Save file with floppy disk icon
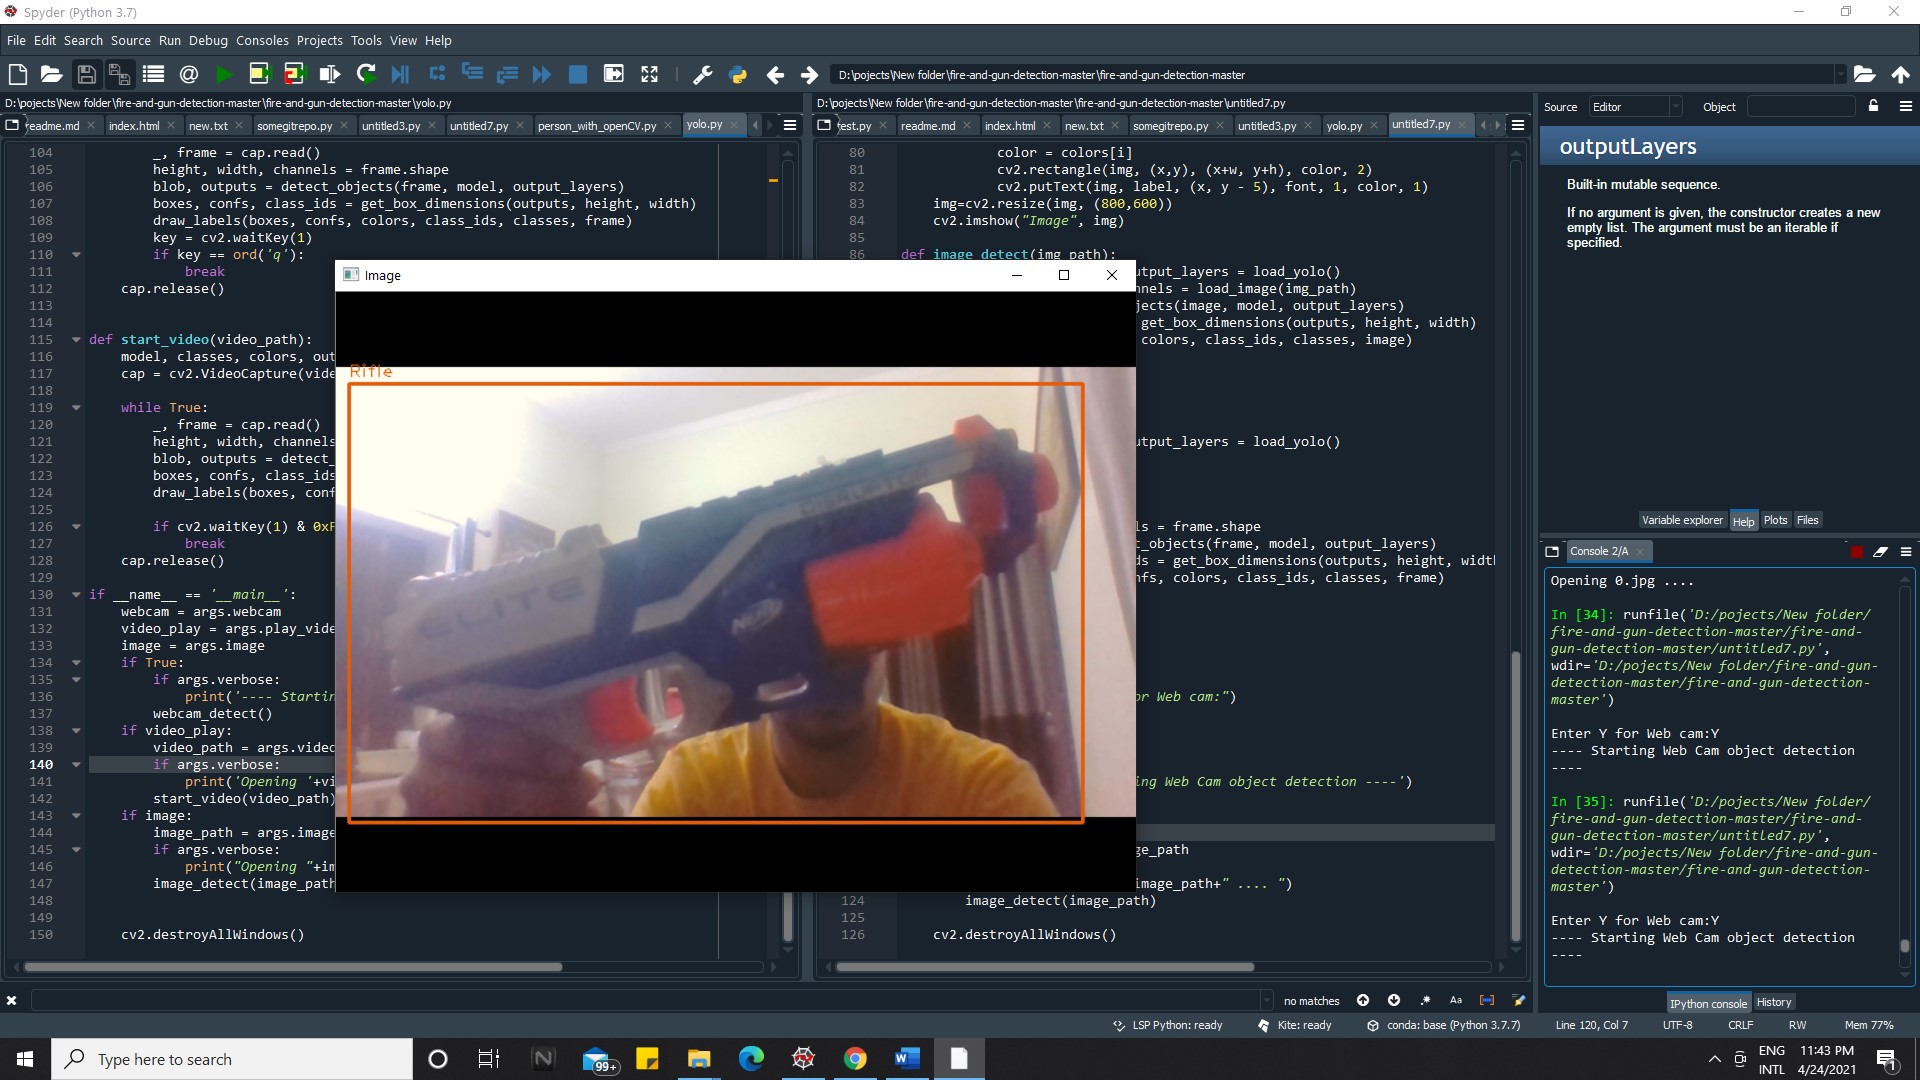Viewport: 1920px width, 1080px height. click(86, 74)
